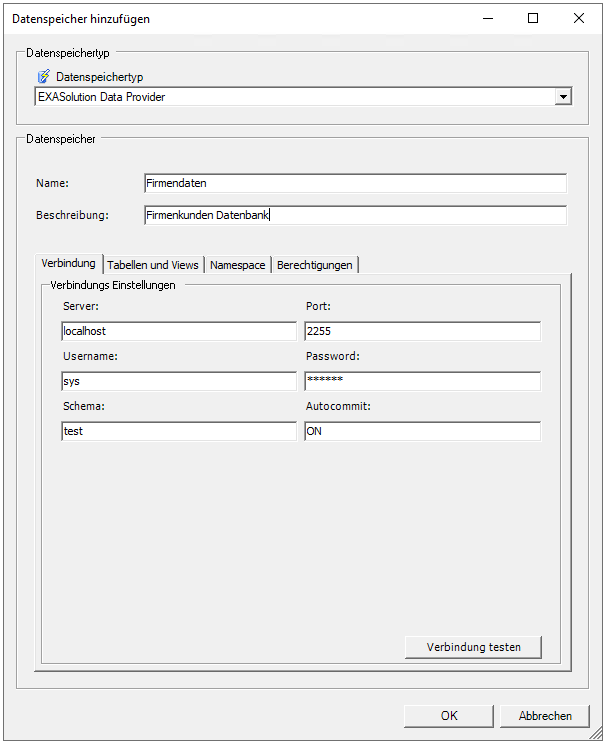Open the Tabellen und Views tab
Viewport: 607px width, 745px height.
coord(153,265)
